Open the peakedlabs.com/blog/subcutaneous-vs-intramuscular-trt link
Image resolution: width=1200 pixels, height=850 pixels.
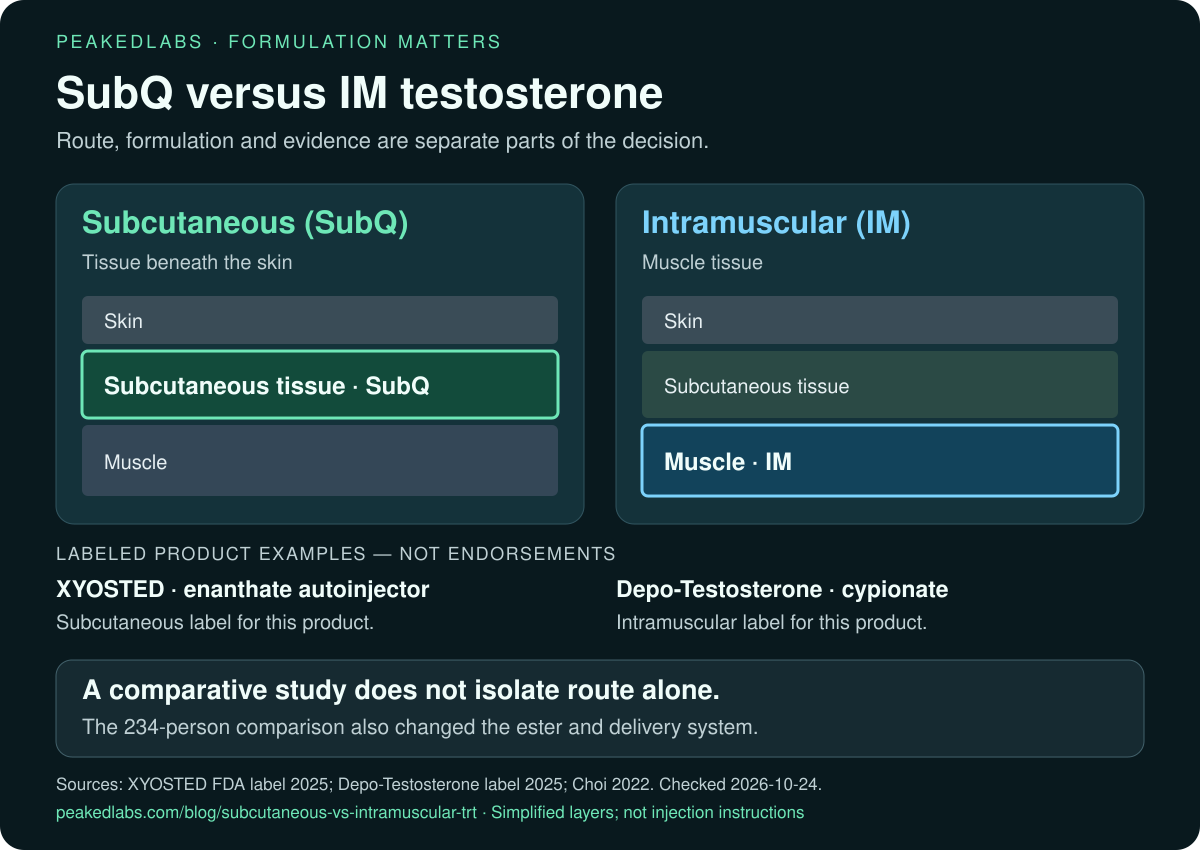pos(267,813)
